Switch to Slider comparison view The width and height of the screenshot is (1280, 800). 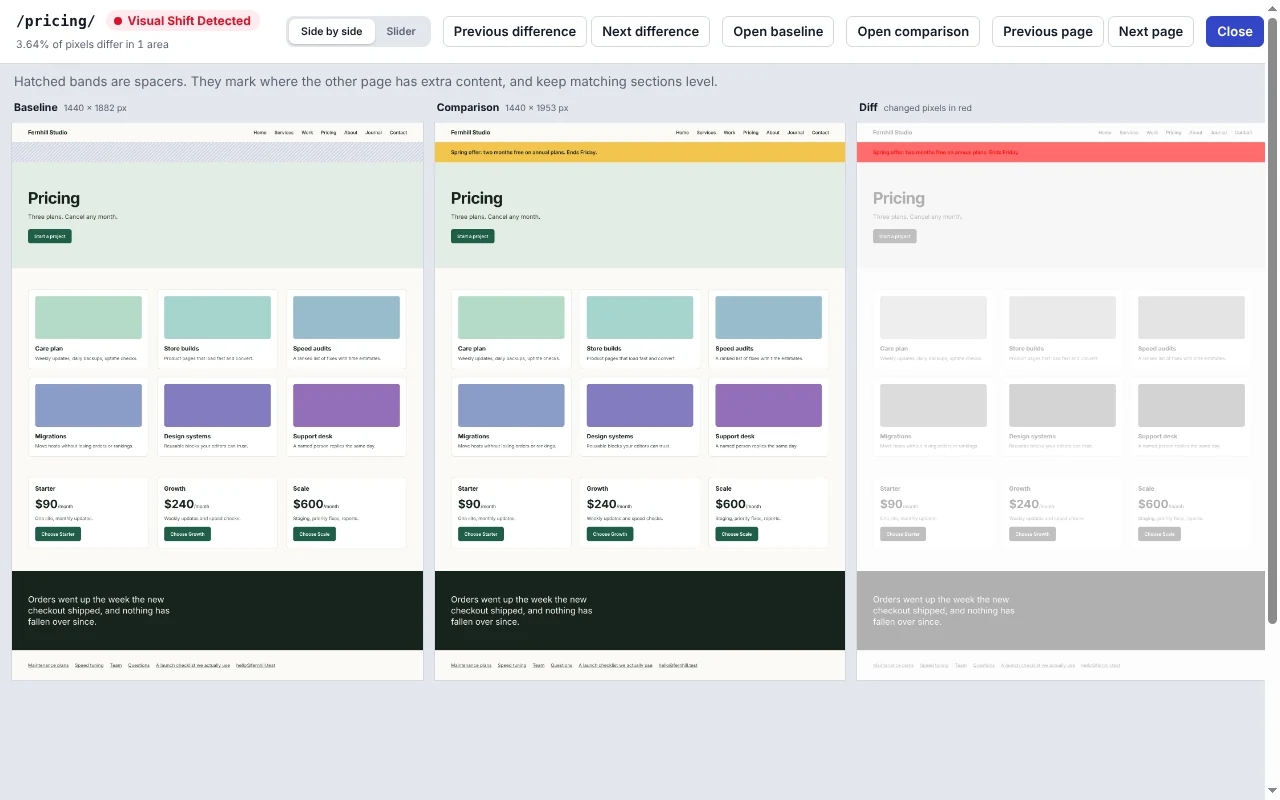(401, 31)
